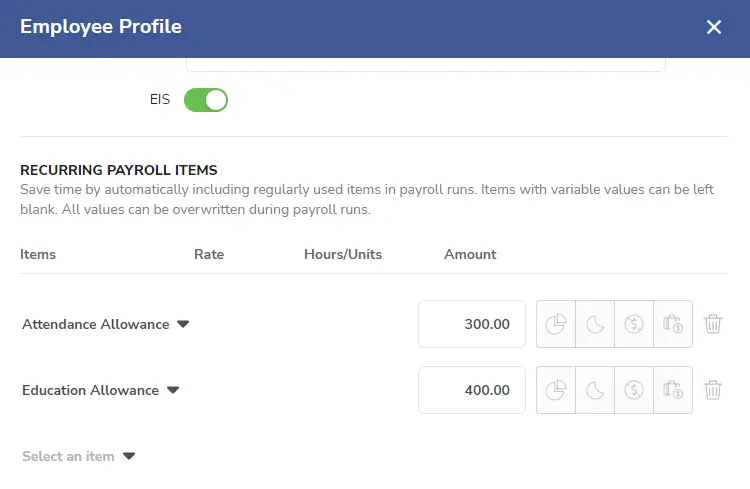This screenshot has height=489, width=750.
Task: Click the Hours/Units column header
Action: point(343,254)
